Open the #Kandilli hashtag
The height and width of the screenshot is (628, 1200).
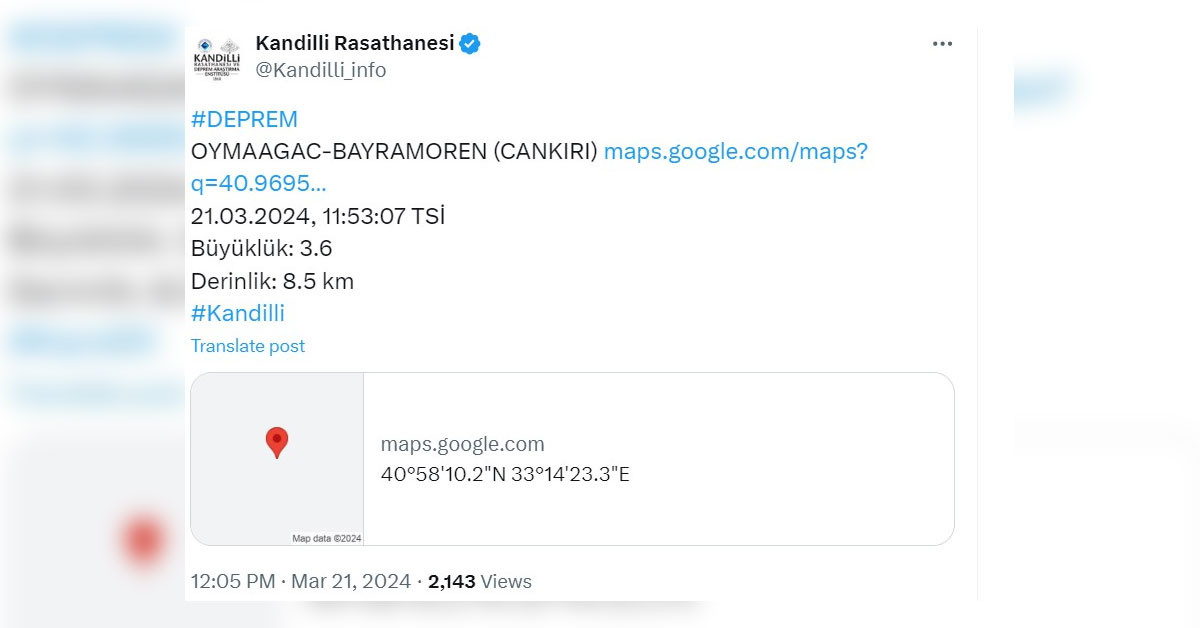tap(238, 313)
